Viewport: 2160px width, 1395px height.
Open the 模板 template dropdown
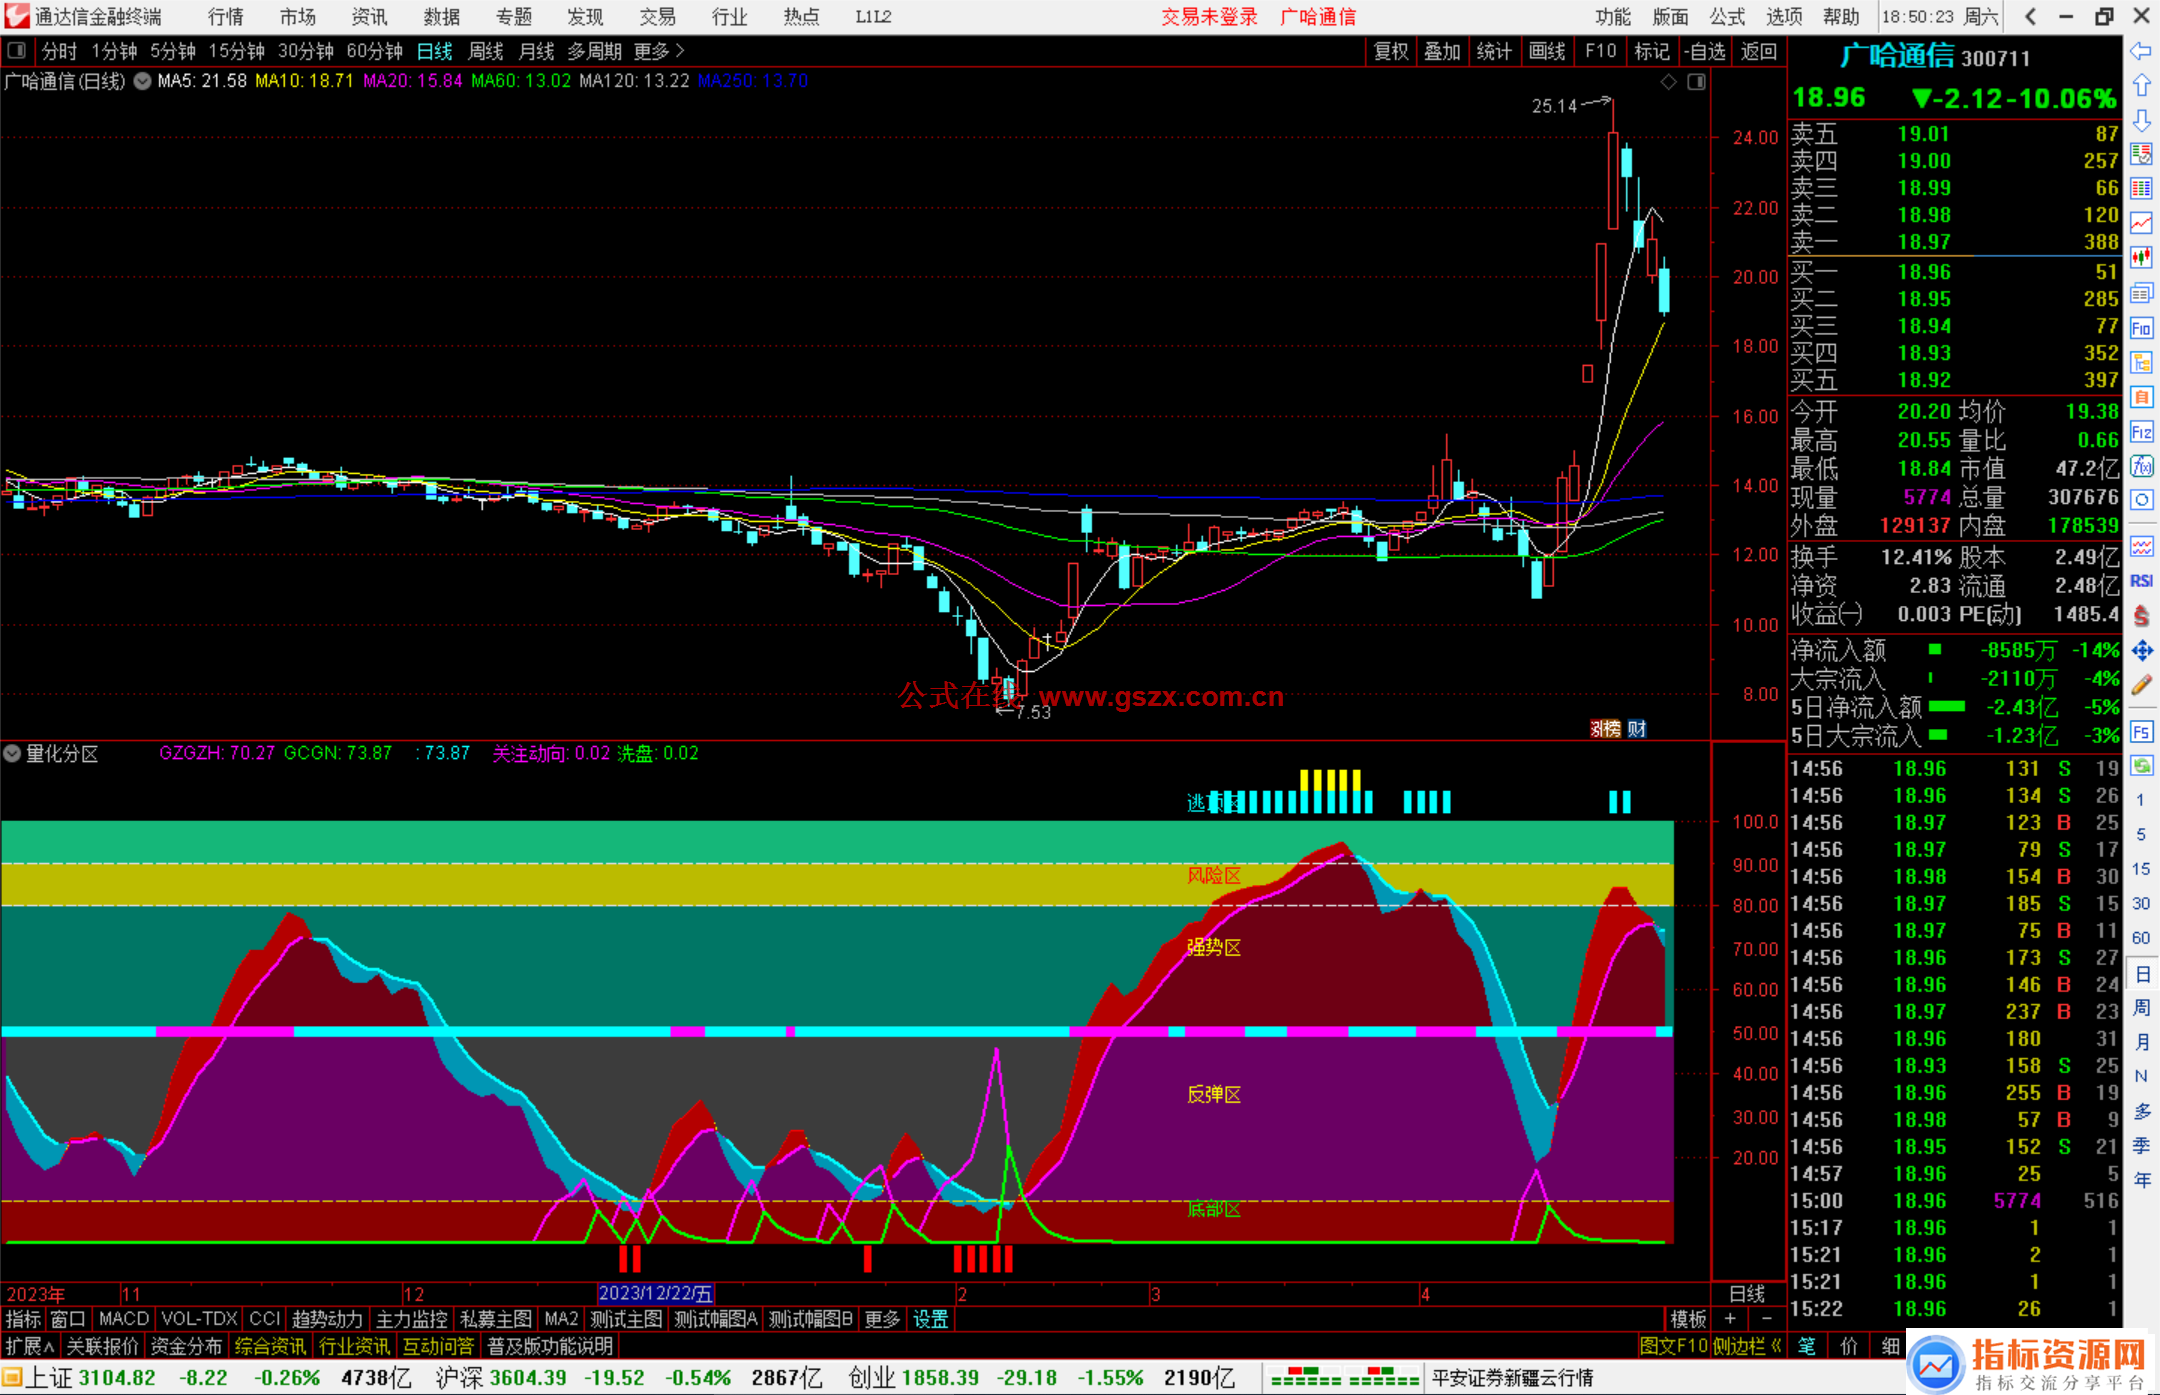(x=1688, y=1319)
